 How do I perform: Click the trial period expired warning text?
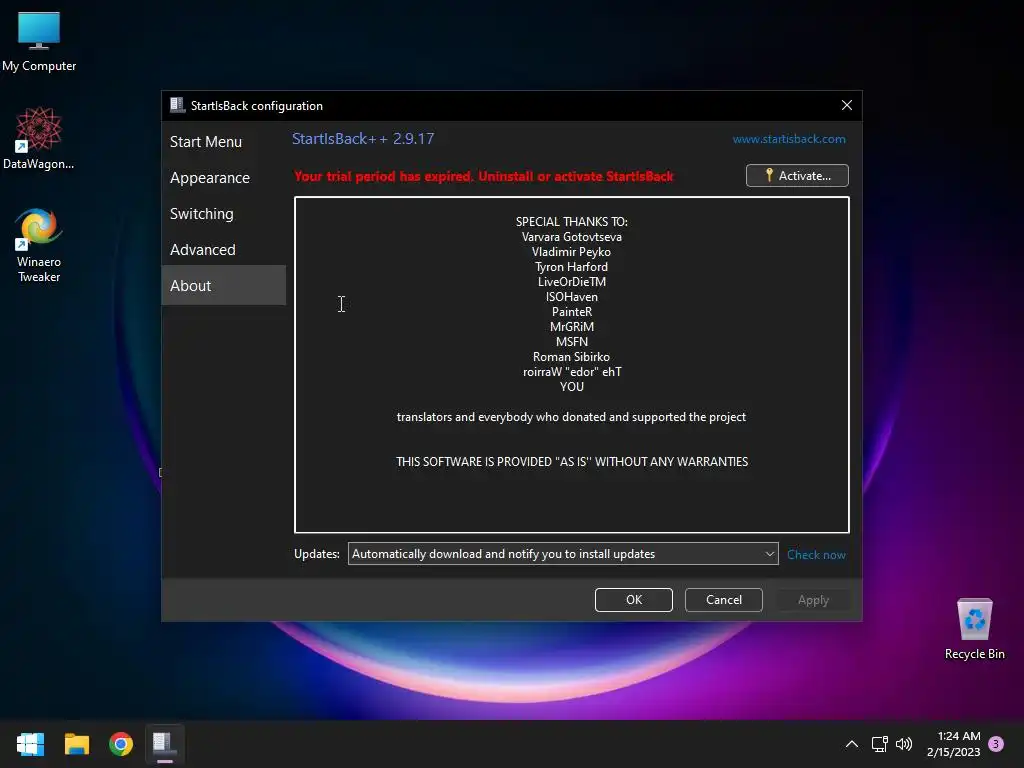[484, 176]
